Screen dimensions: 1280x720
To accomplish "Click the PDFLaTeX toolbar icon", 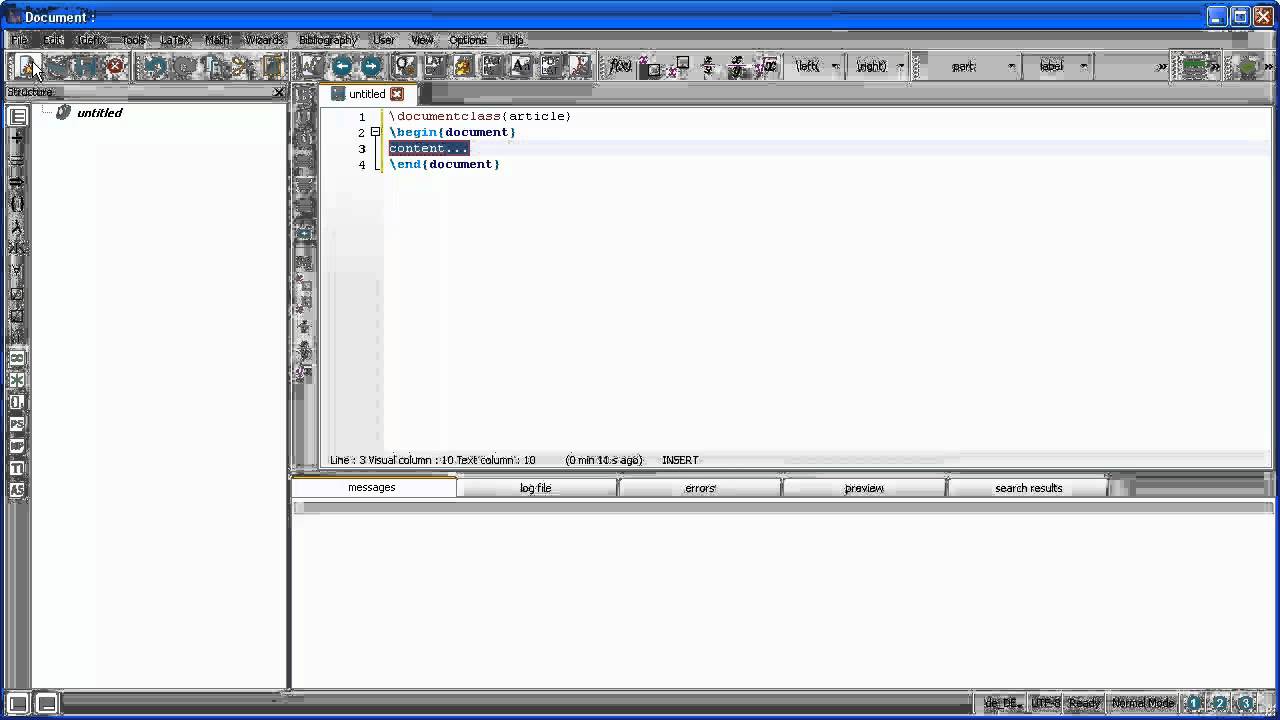I will pos(550,66).
